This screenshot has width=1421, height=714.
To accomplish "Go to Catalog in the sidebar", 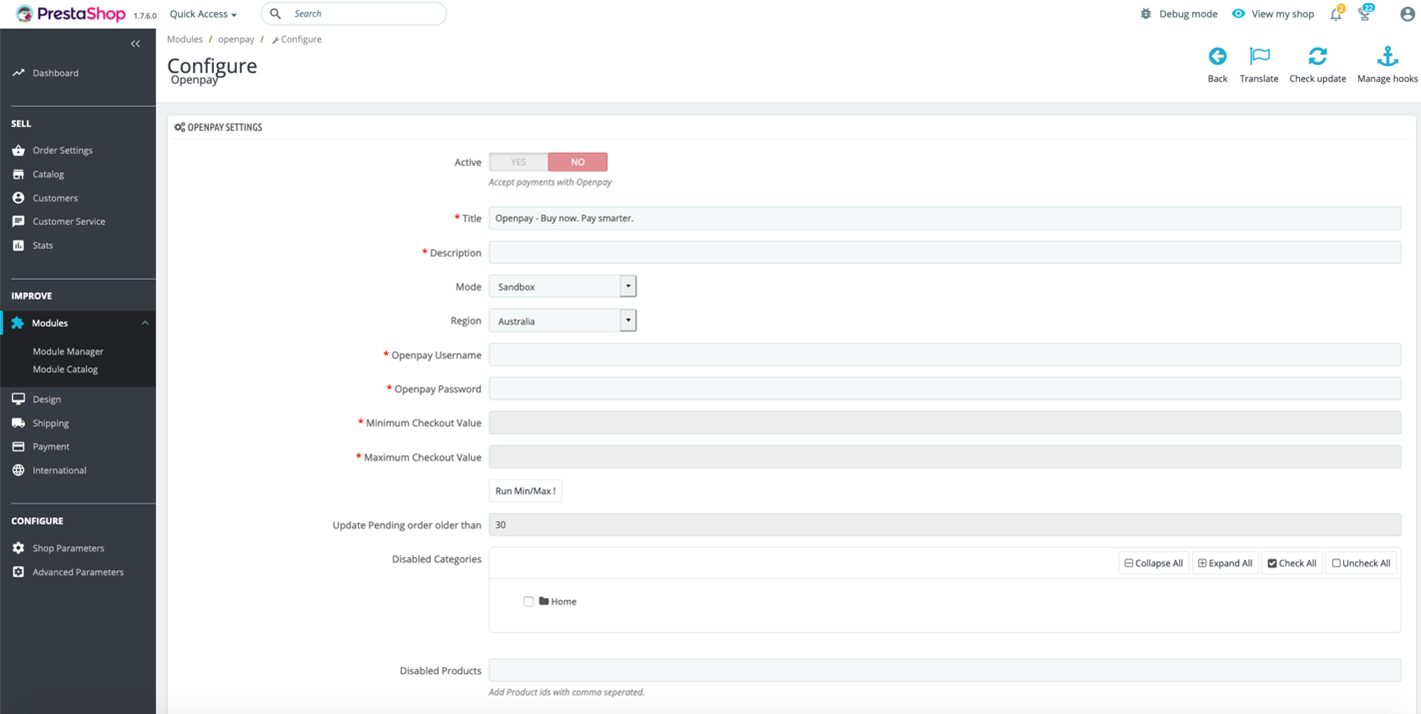I will coord(48,174).
